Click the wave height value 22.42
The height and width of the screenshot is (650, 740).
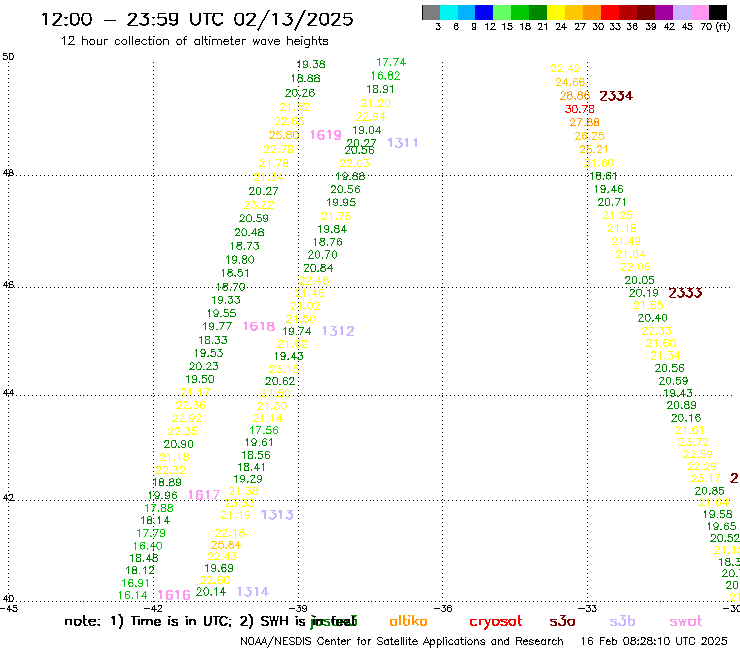point(565,68)
